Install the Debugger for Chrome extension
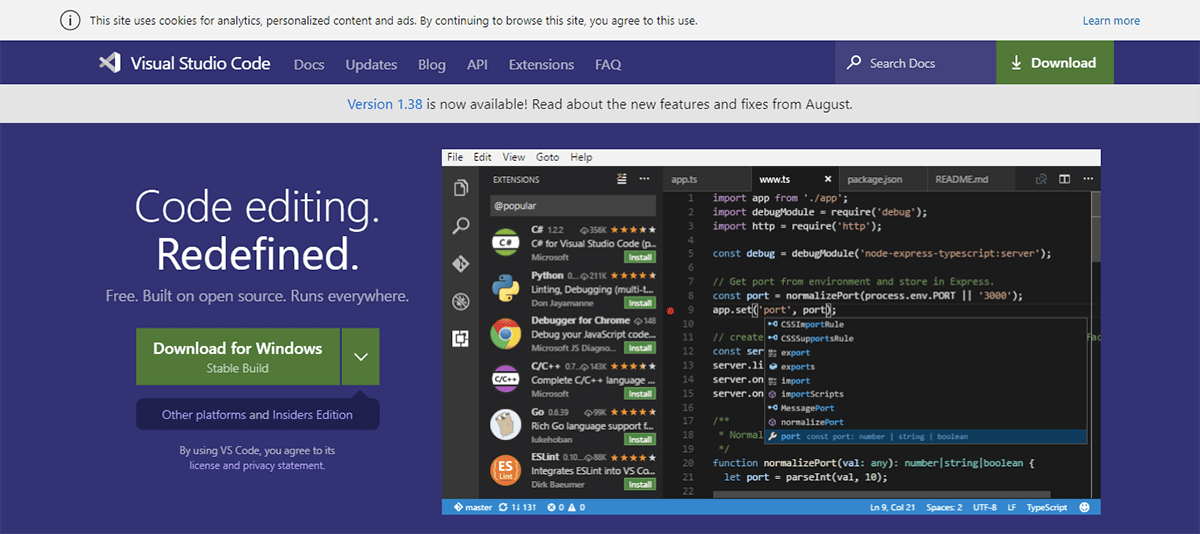Image resolution: width=1200 pixels, height=534 pixels. pyautogui.click(x=640, y=348)
